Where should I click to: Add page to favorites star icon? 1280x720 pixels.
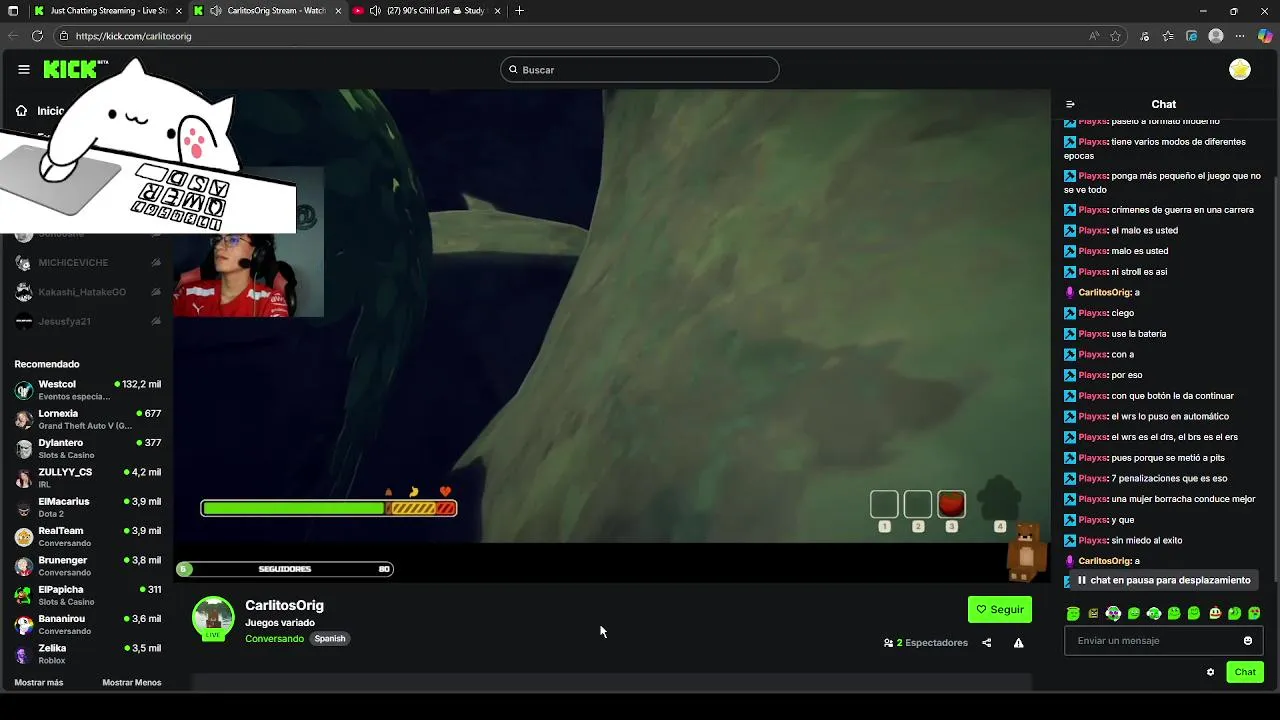point(1116,36)
